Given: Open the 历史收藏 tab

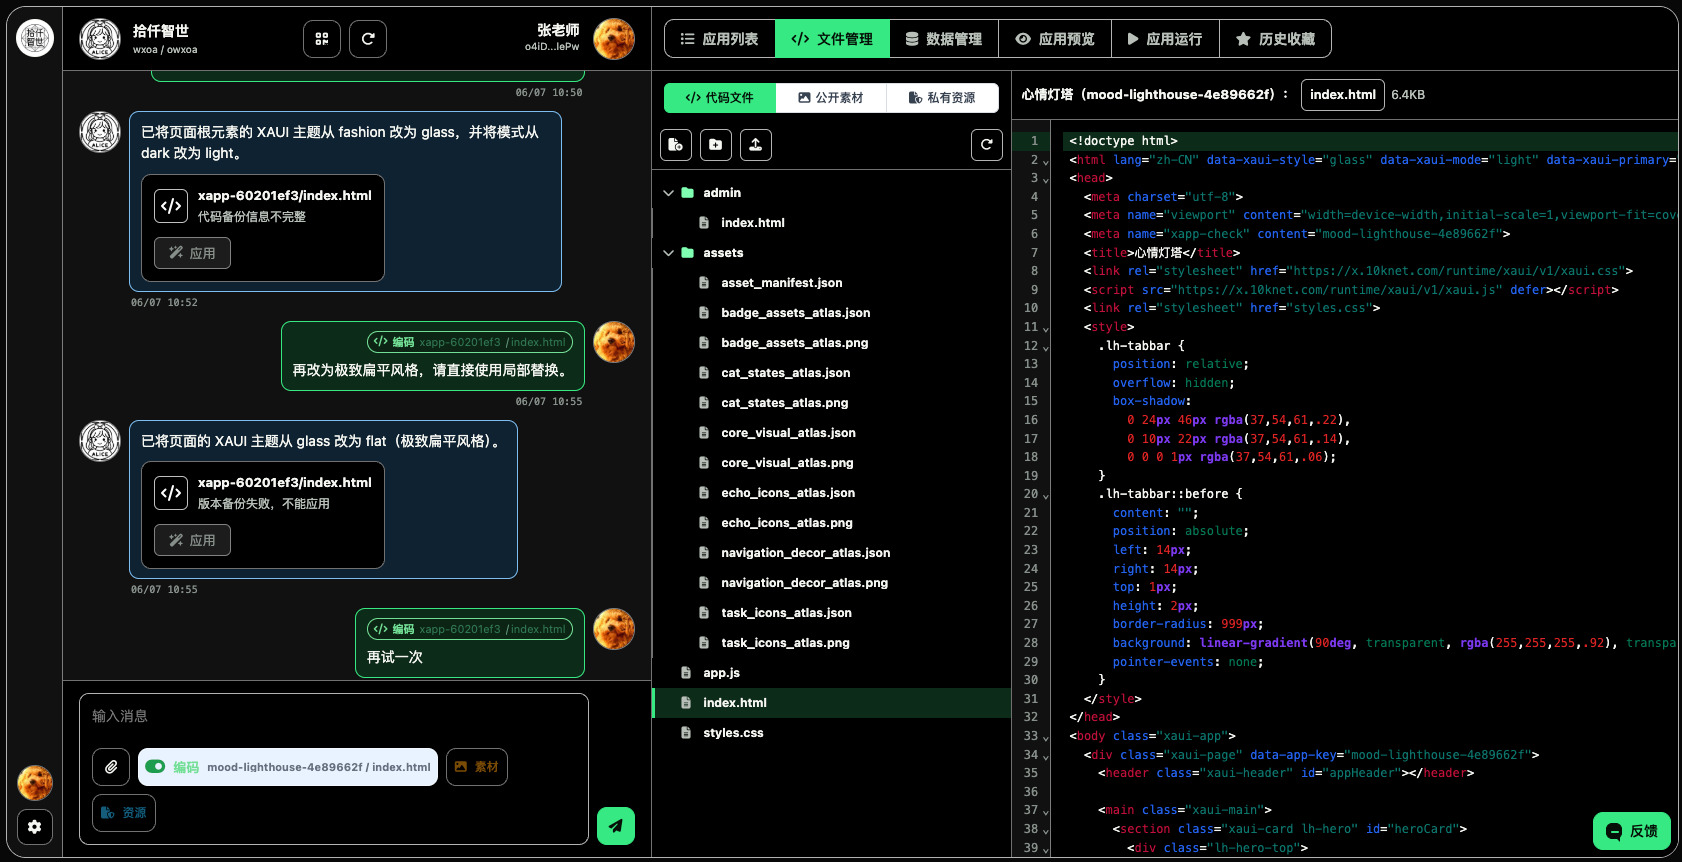Looking at the screenshot, I should pos(1275,39).
